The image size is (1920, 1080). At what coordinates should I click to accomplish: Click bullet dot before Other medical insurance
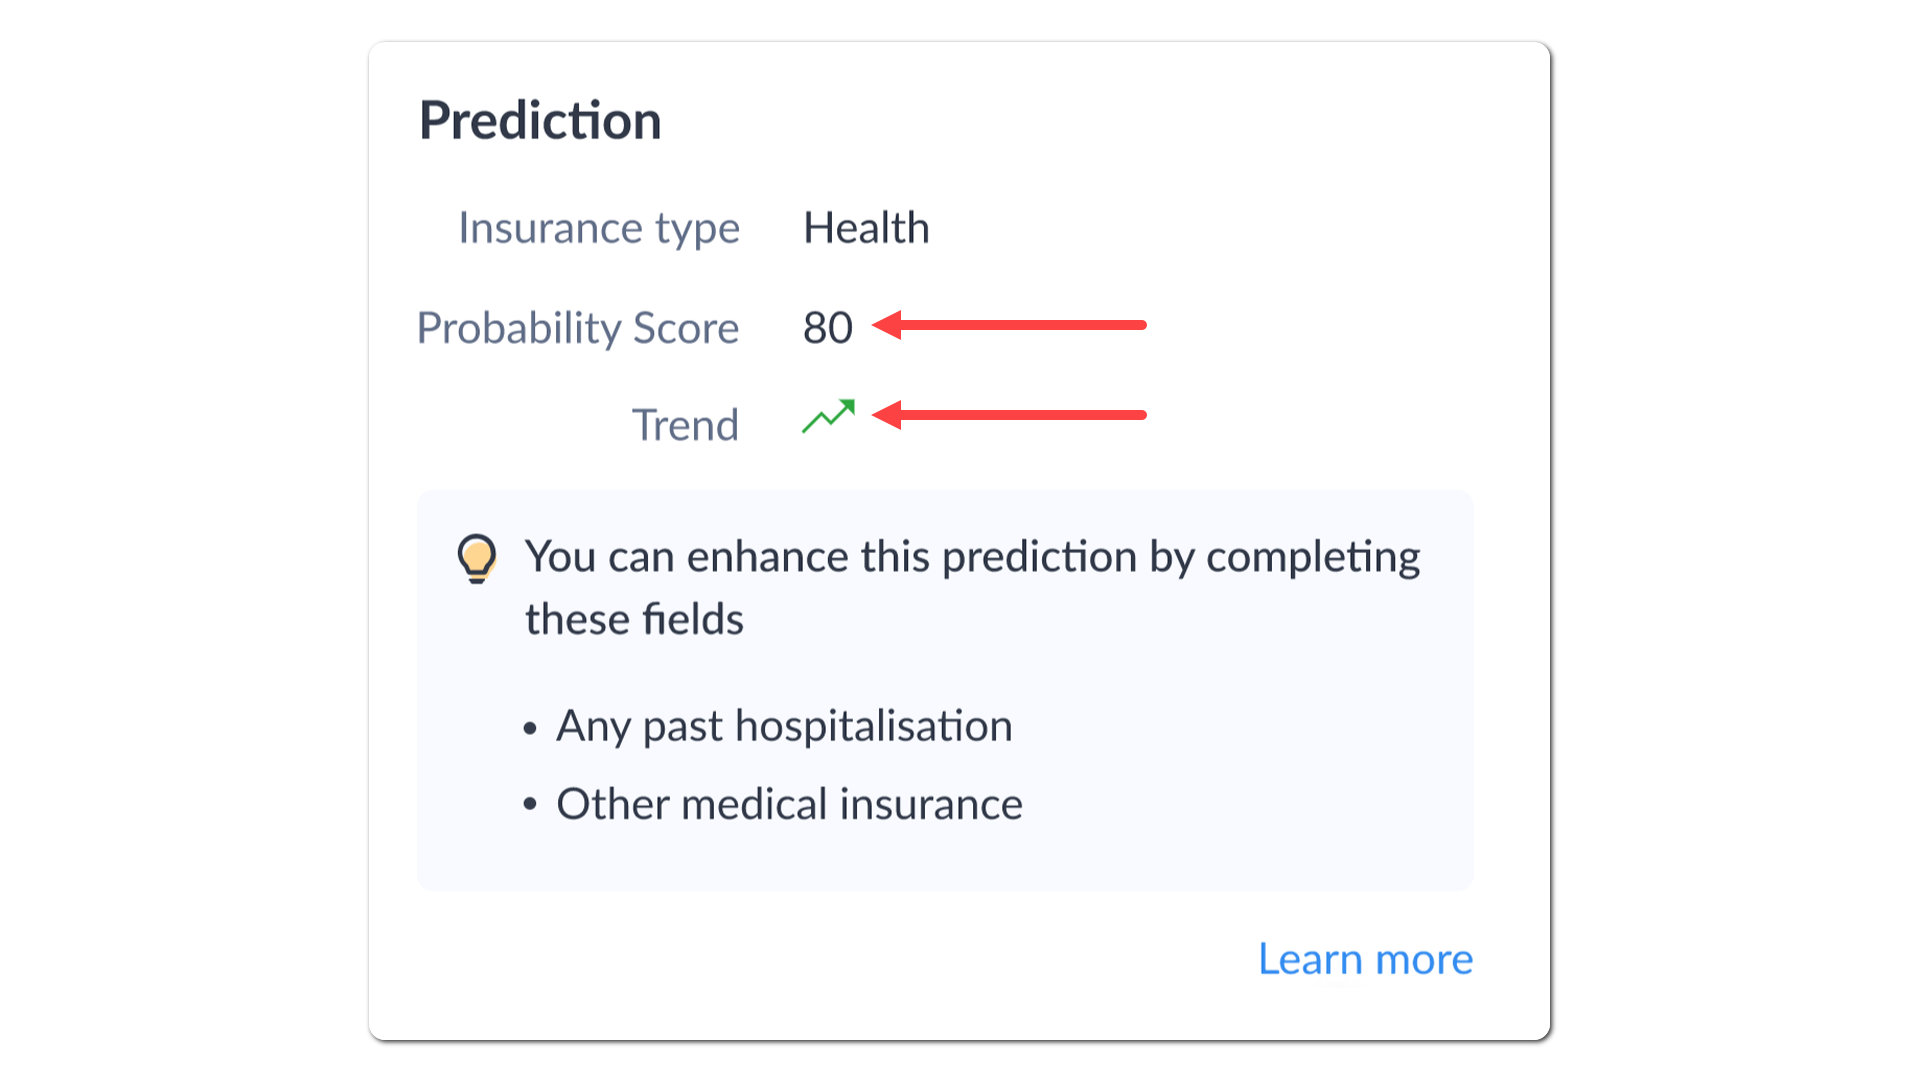[x=530, y=804]
